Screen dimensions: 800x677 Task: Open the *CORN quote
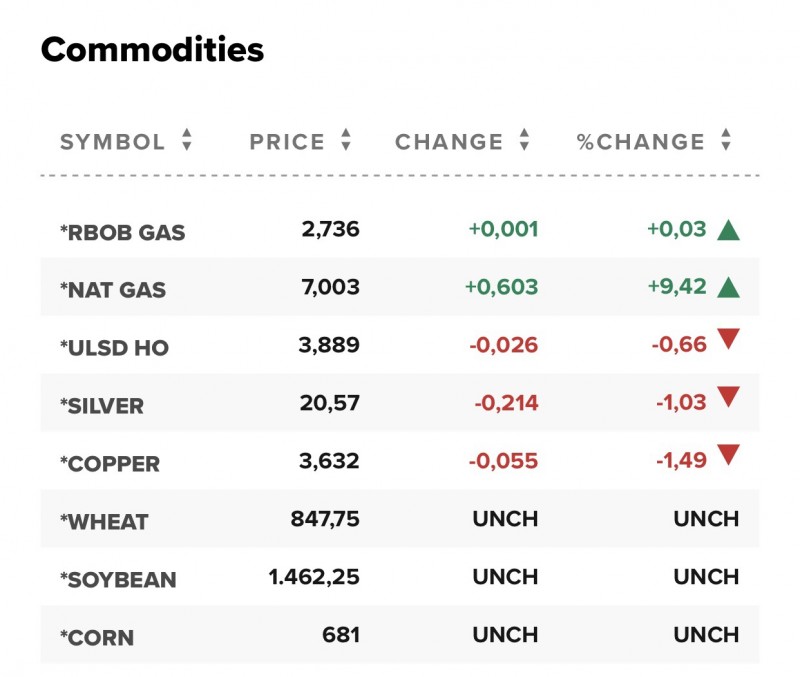pos(97,638)
